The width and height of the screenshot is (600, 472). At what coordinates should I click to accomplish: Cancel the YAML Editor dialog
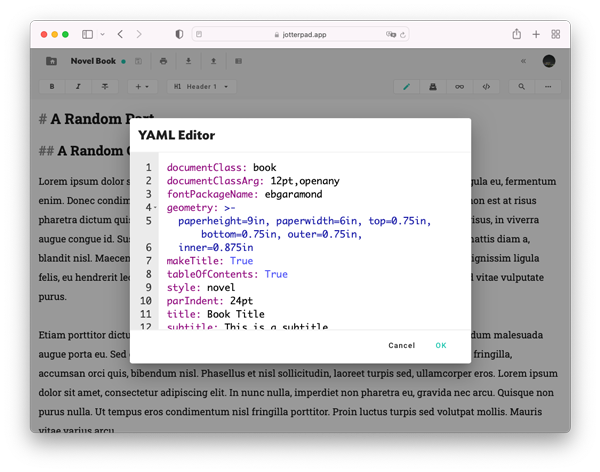(401, 345)
